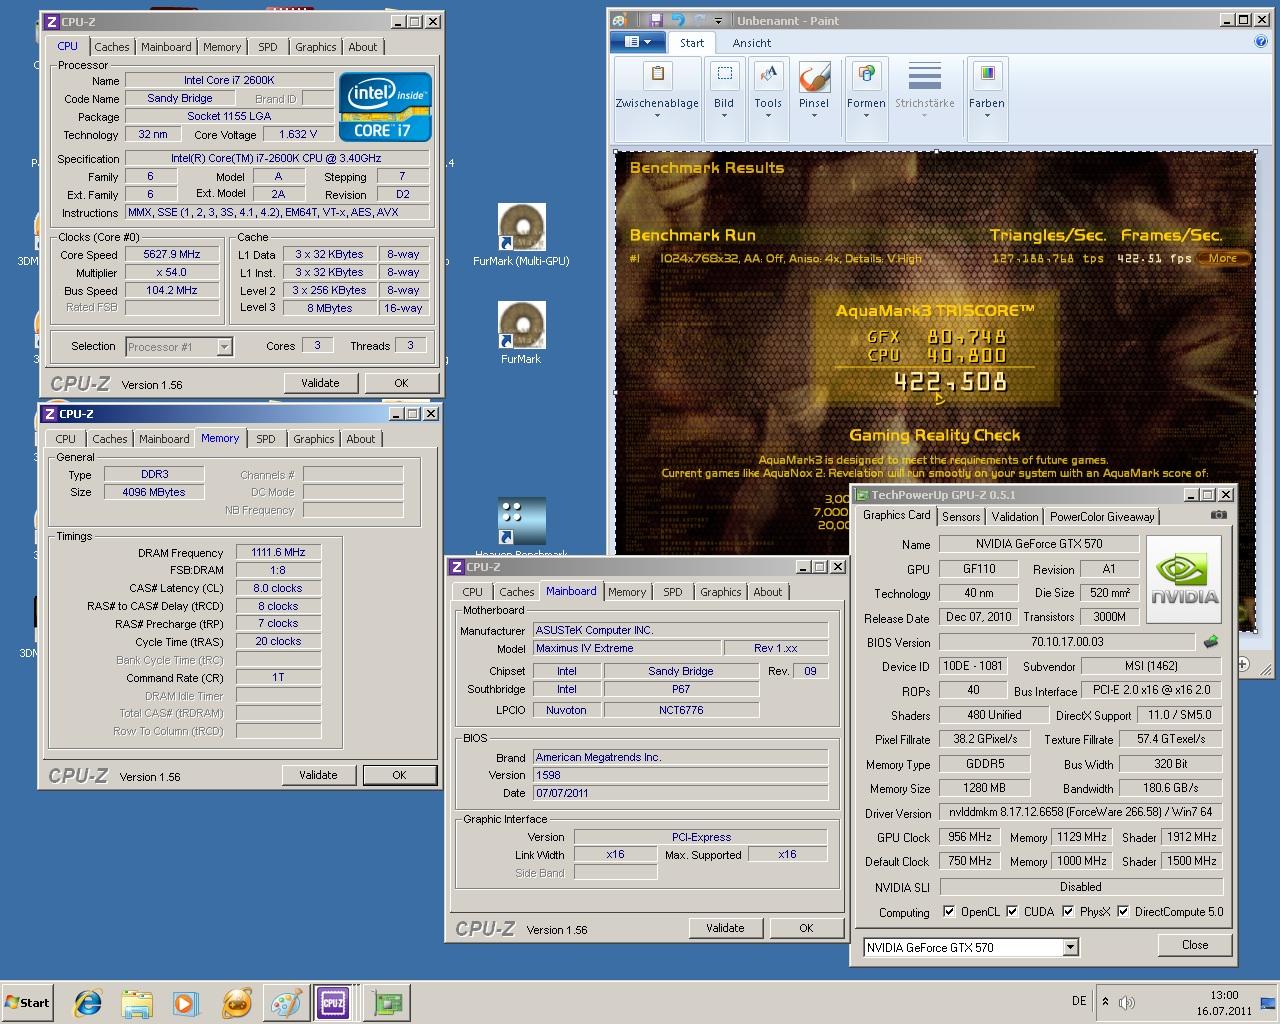1280x1024 pixels.
Task: Click Validate in the CPU-Z Mainboard window
Action: pyautogui.click(x=725, y=928)
